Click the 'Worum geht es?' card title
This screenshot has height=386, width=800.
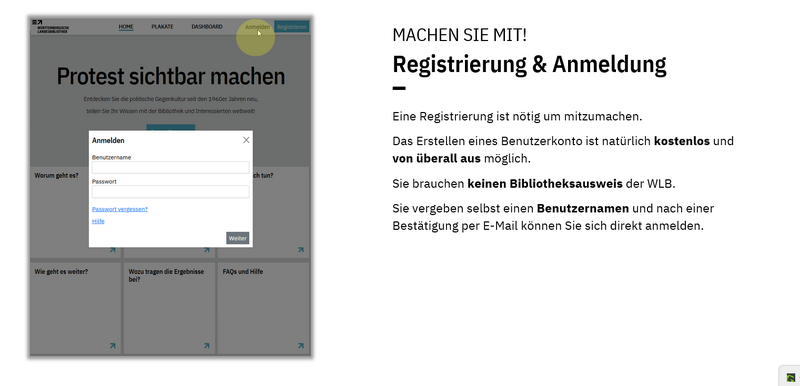57,175
